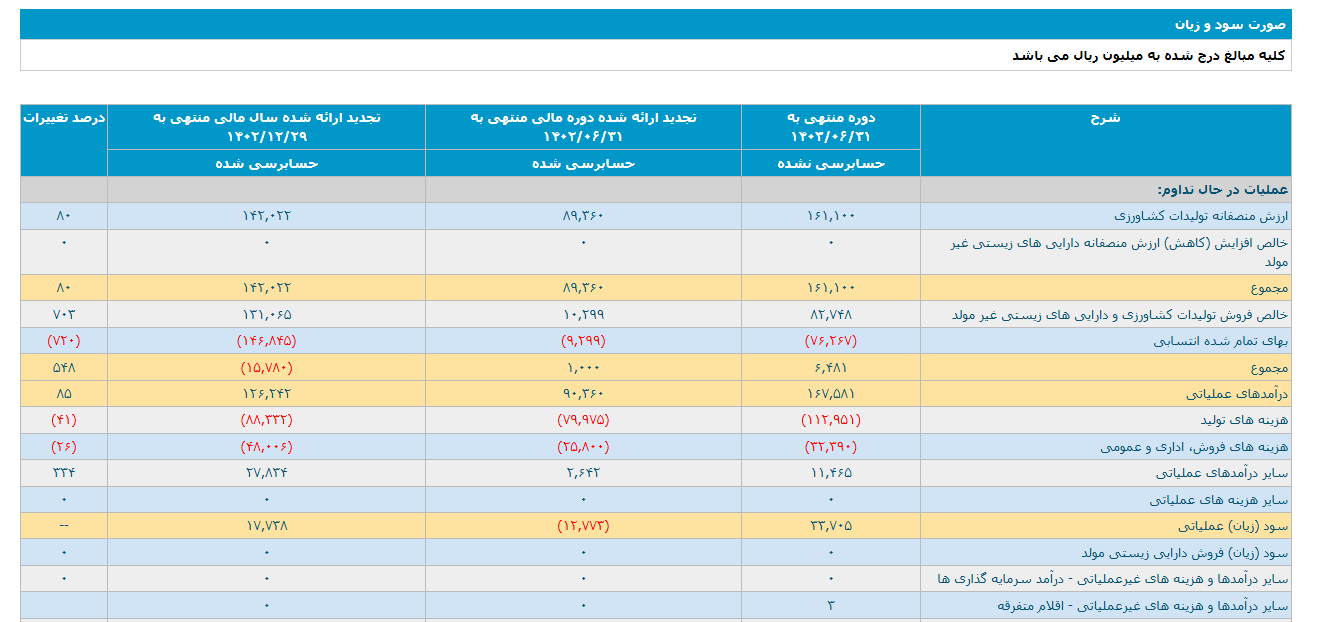Click the 'صورت سود و زیان' title bar
1328x622 pixels.
click(1231, 24)
